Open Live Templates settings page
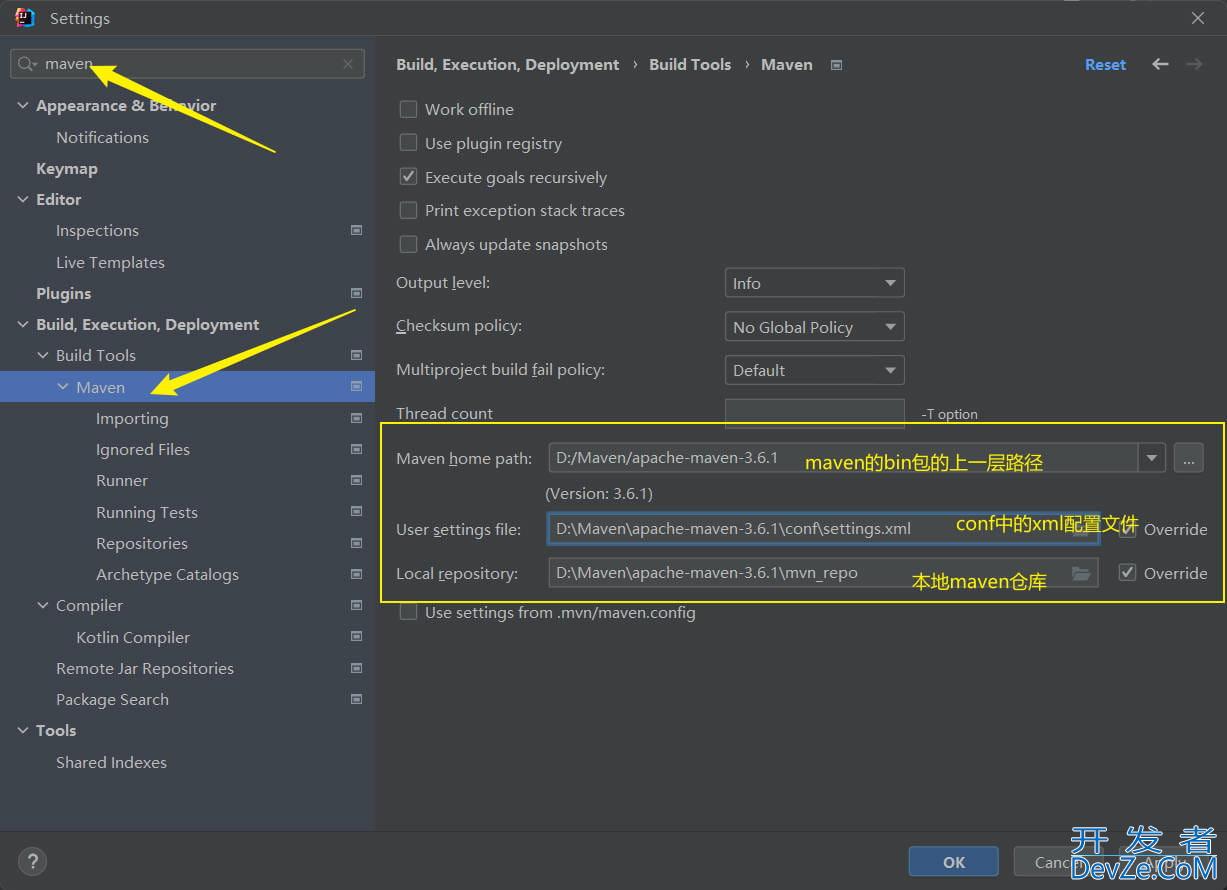Image resolution: width=1227 pixels, height=890 pixels. click(x=110, y=262)
